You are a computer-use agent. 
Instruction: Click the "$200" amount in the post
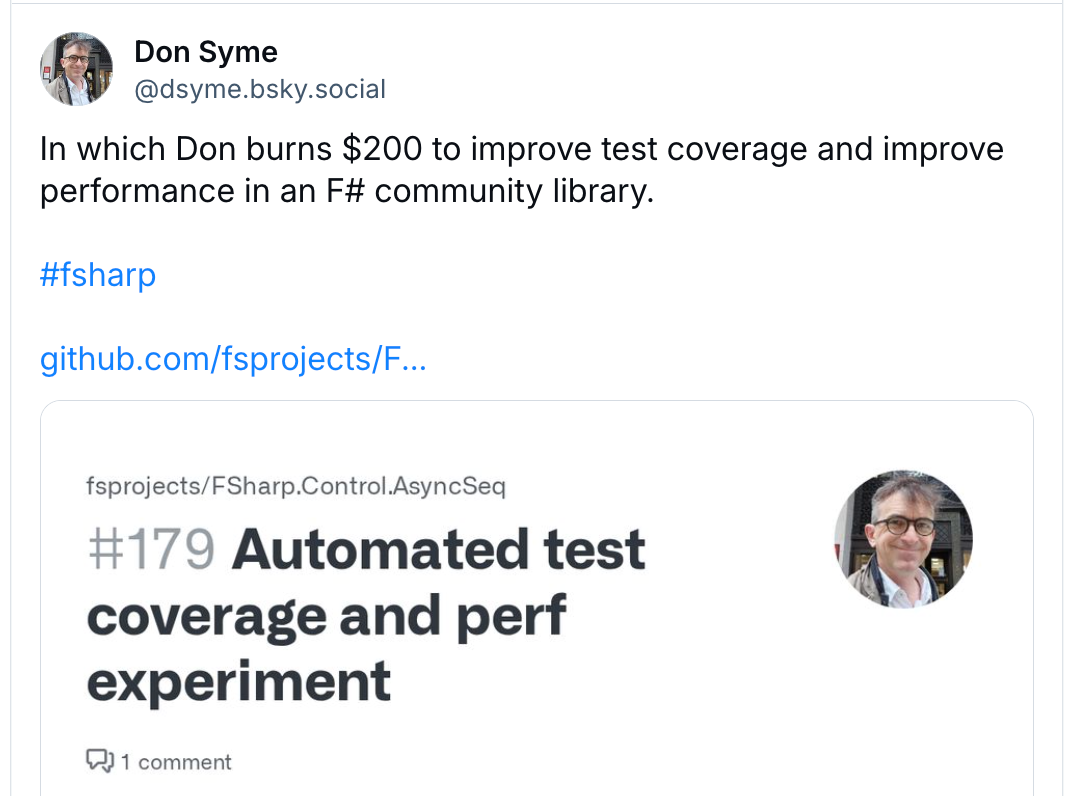click(381, 149)
